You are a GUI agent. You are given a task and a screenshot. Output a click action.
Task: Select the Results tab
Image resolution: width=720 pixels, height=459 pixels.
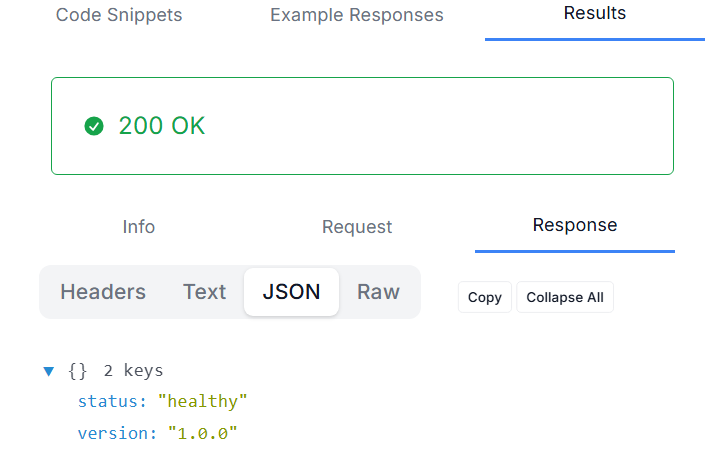pos(595,14)
